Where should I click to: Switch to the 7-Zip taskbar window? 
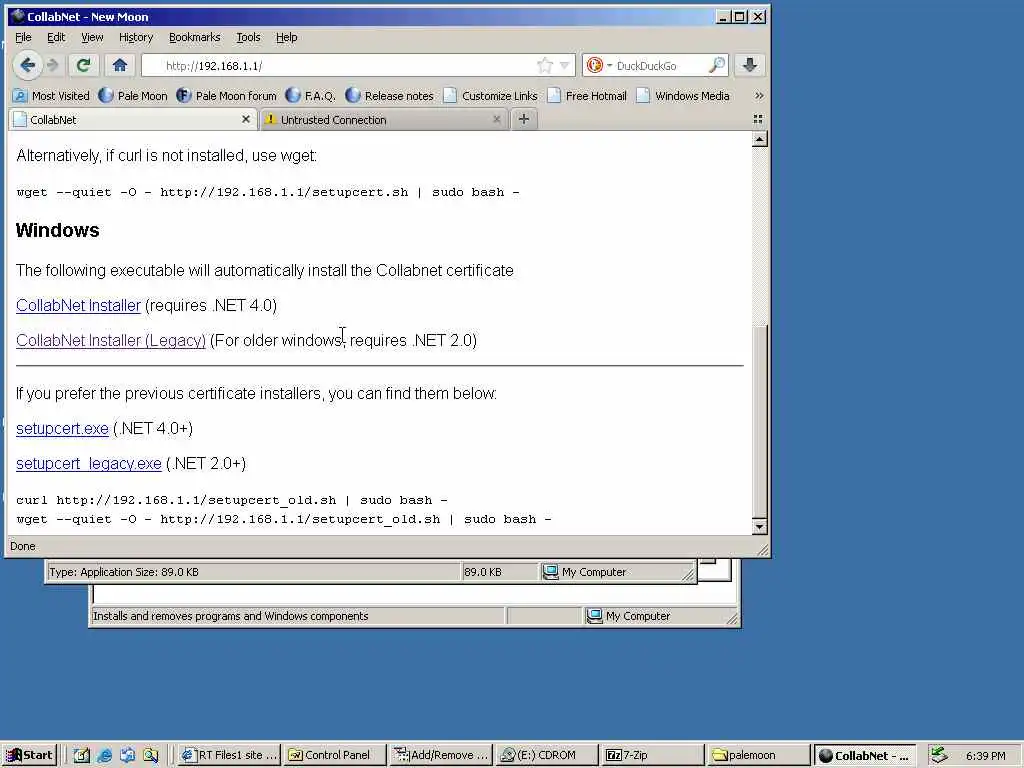click(653, 756)
